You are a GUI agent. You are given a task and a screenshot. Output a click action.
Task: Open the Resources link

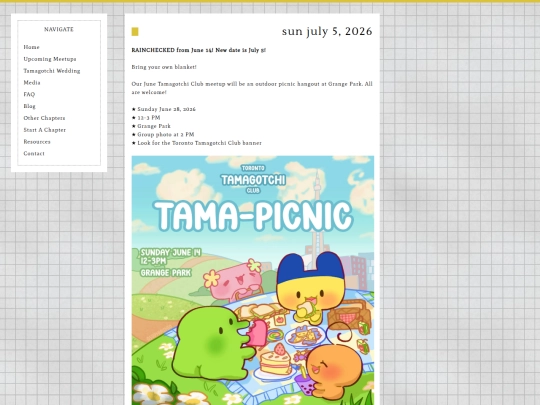point(37,142)
